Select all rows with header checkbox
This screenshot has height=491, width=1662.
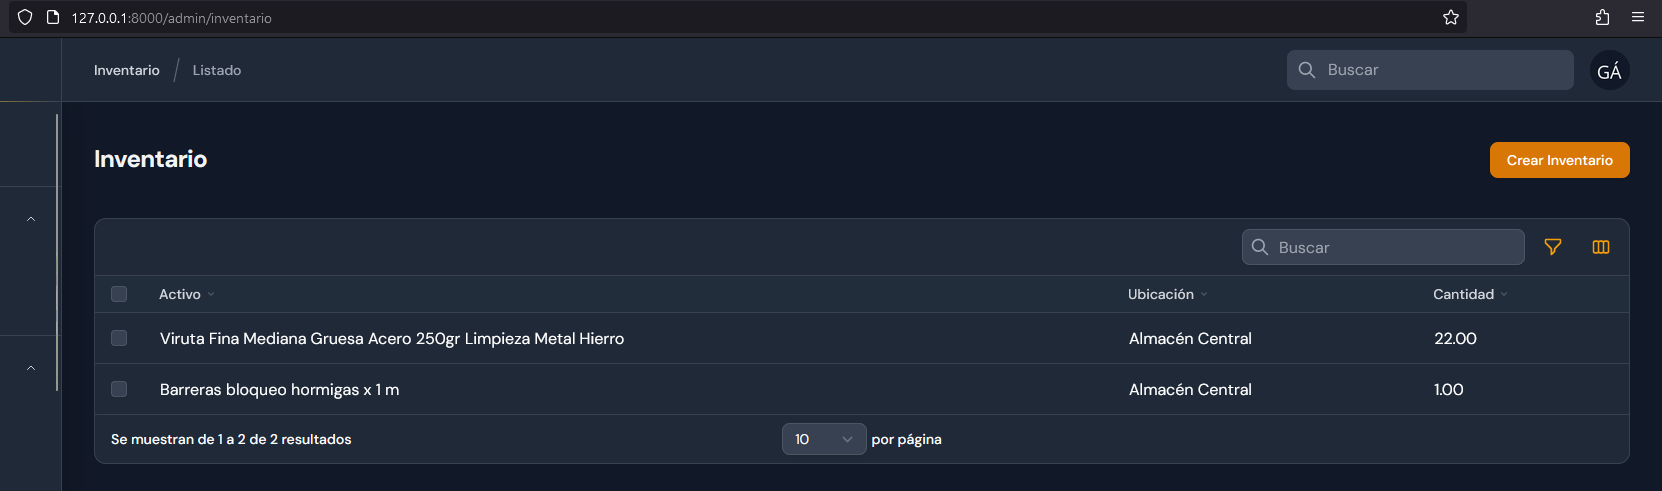(x=119, y=294)
